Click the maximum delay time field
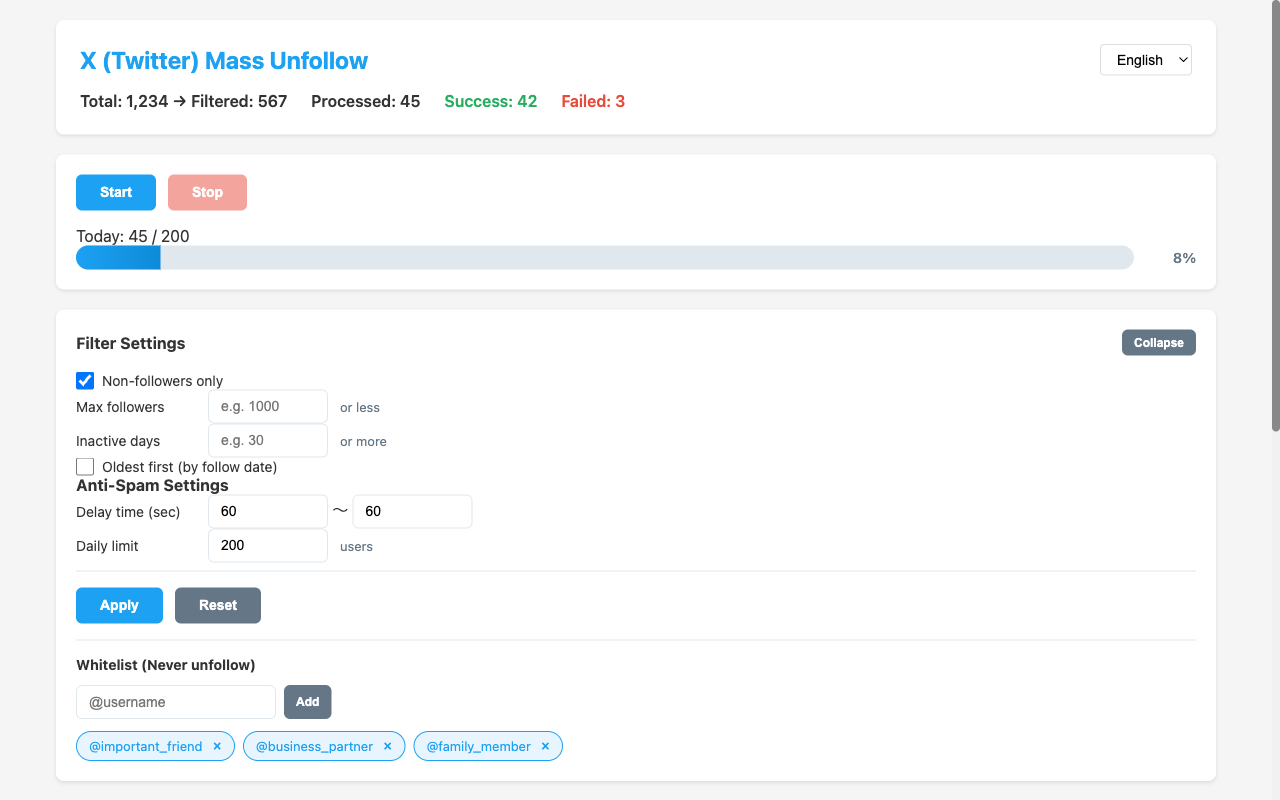 [x=412, y=511]
